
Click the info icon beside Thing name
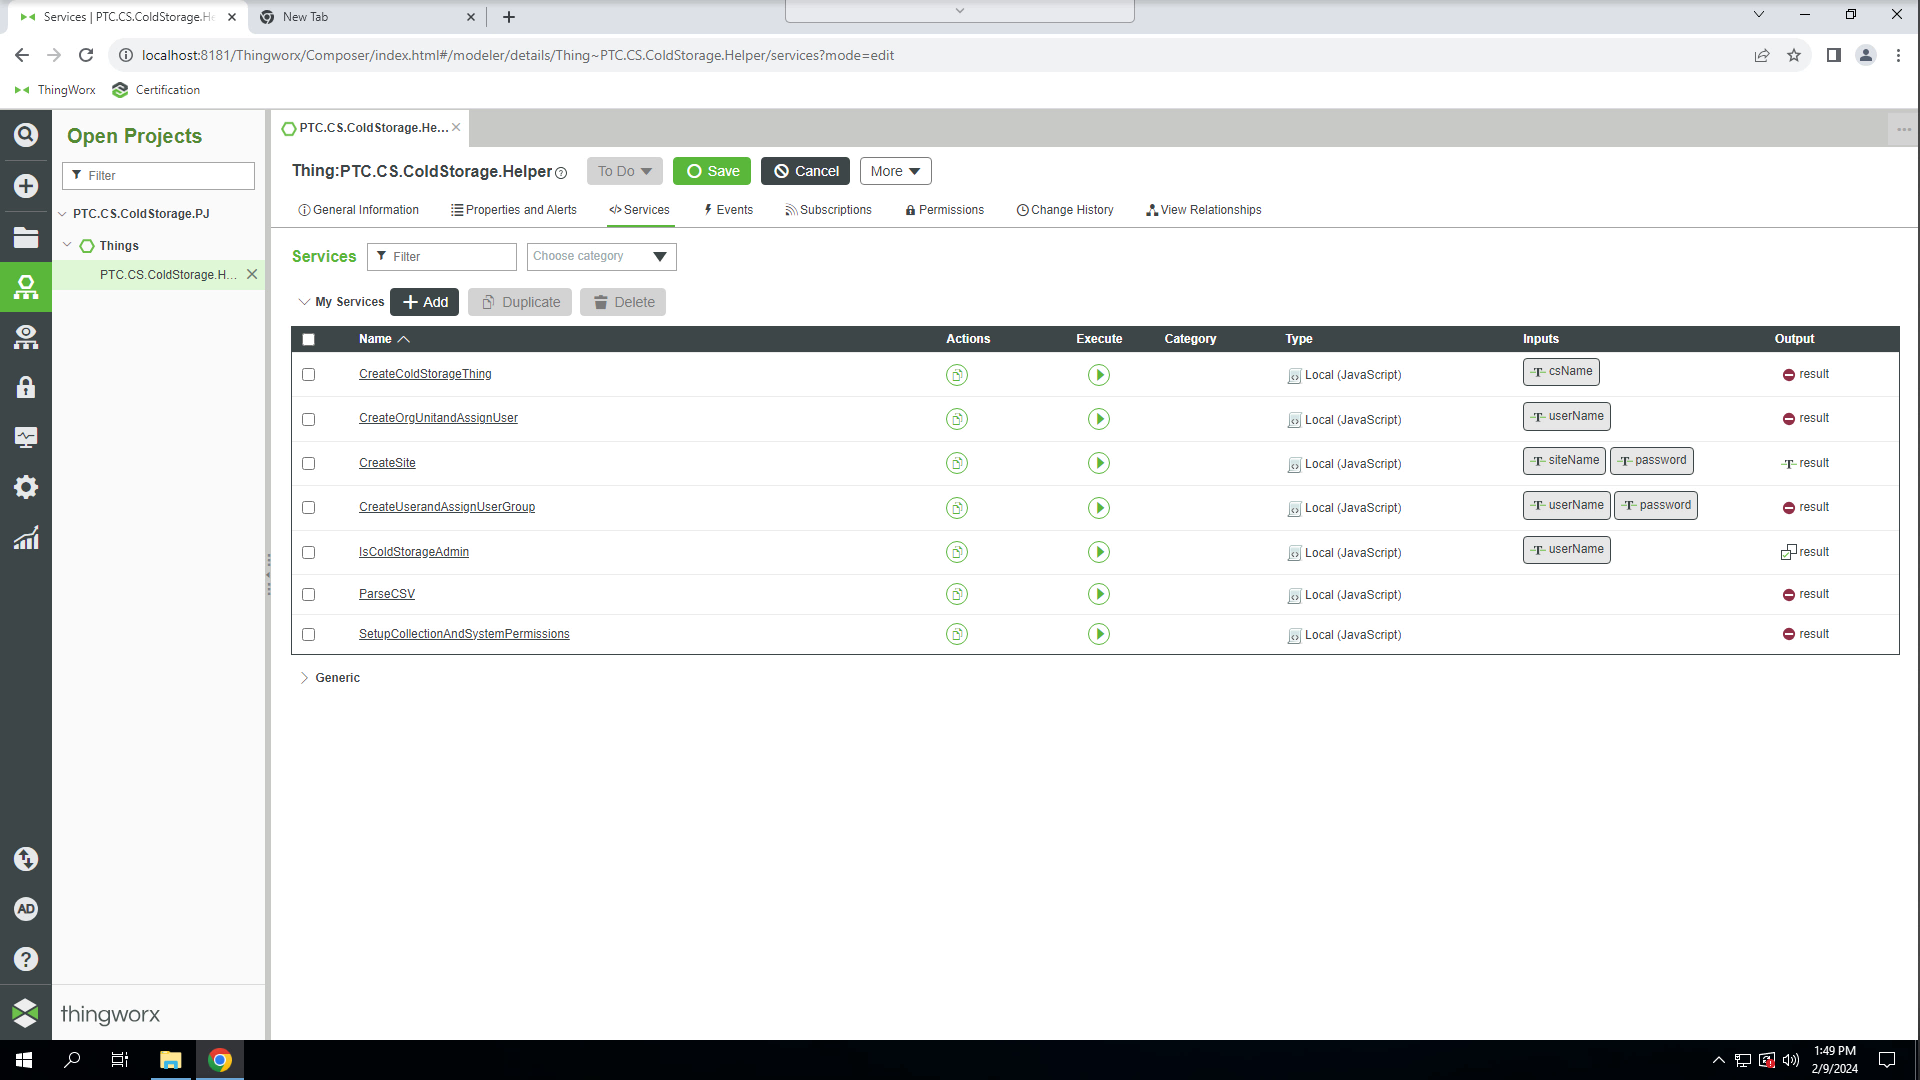tap(561, 173)
